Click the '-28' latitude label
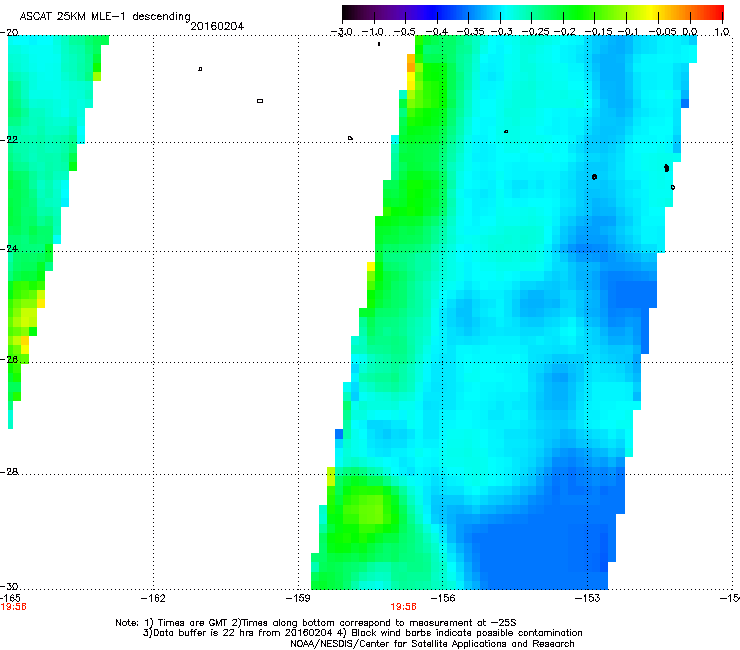 click(9, 472)
